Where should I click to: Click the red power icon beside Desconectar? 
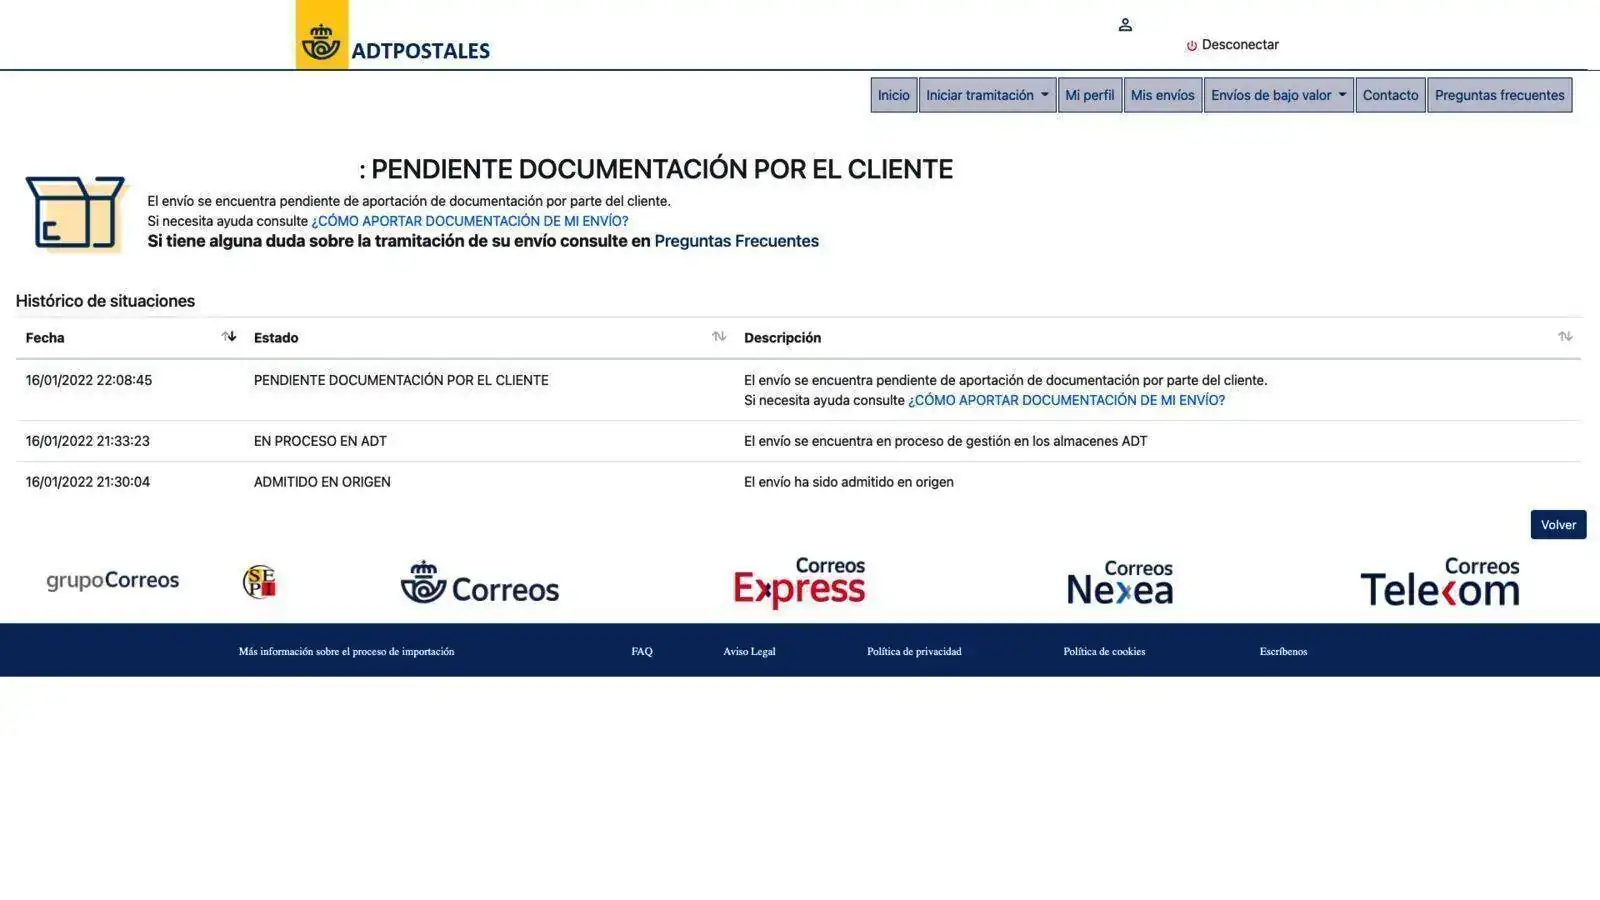[x=1191, y=46]
